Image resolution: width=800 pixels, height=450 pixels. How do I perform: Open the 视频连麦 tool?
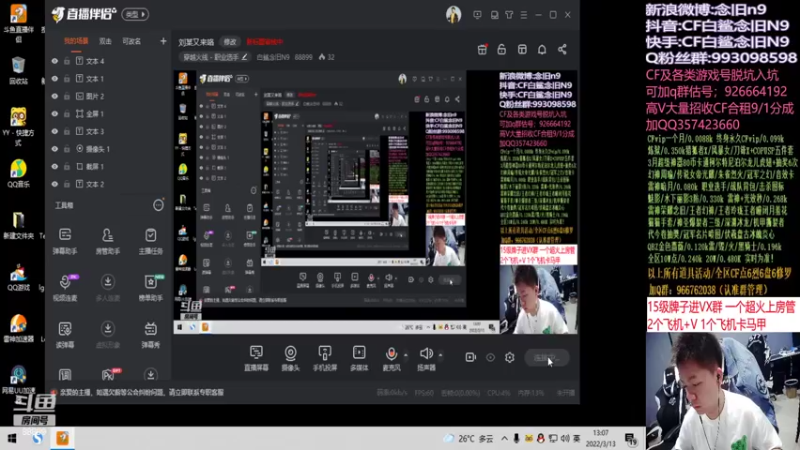click(65, 288)
